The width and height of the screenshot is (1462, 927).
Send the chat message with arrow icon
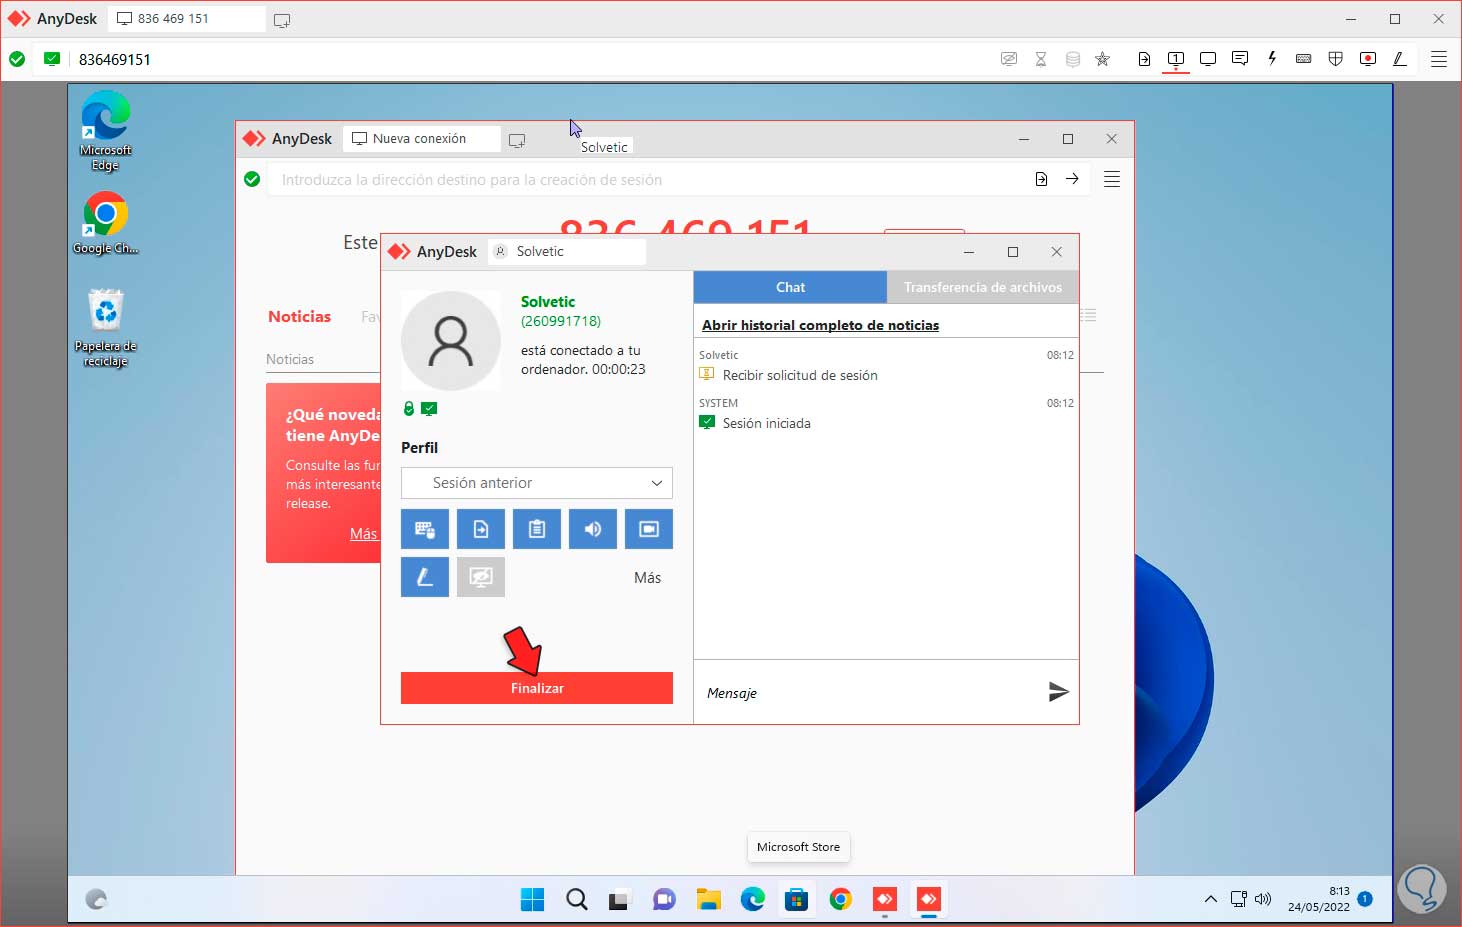tap(1058, 692)
